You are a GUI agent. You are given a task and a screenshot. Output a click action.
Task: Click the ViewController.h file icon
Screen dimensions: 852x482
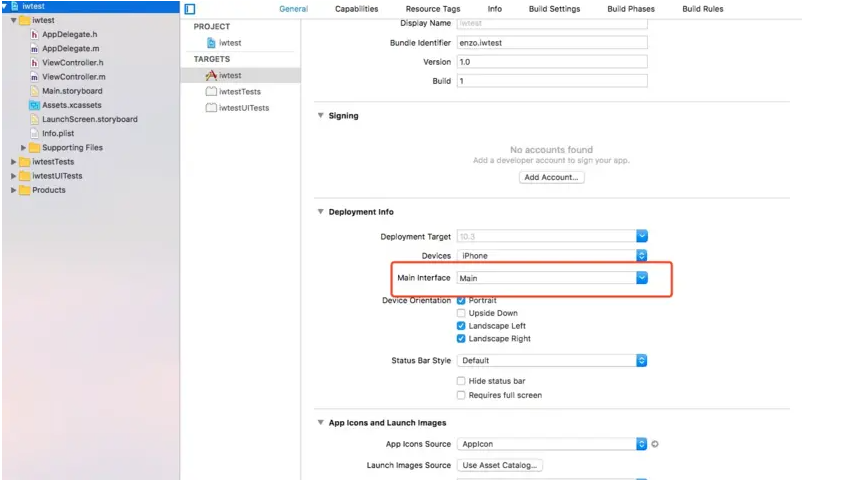34,62
